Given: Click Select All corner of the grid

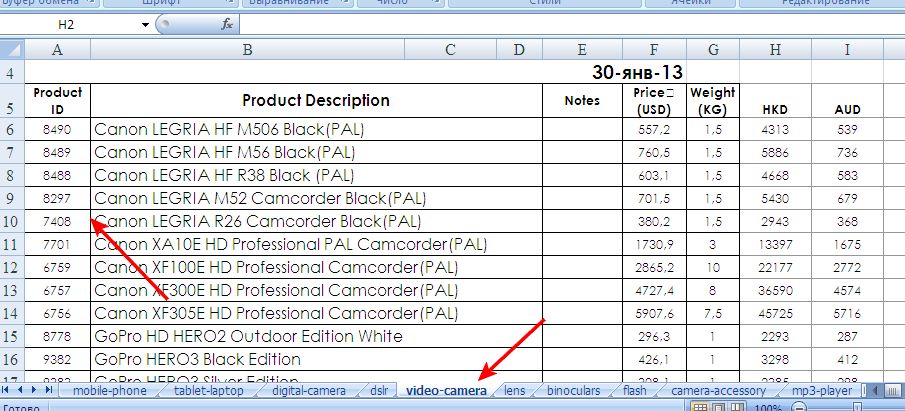Looking at the screenshot, I should (x=12, y=50).
